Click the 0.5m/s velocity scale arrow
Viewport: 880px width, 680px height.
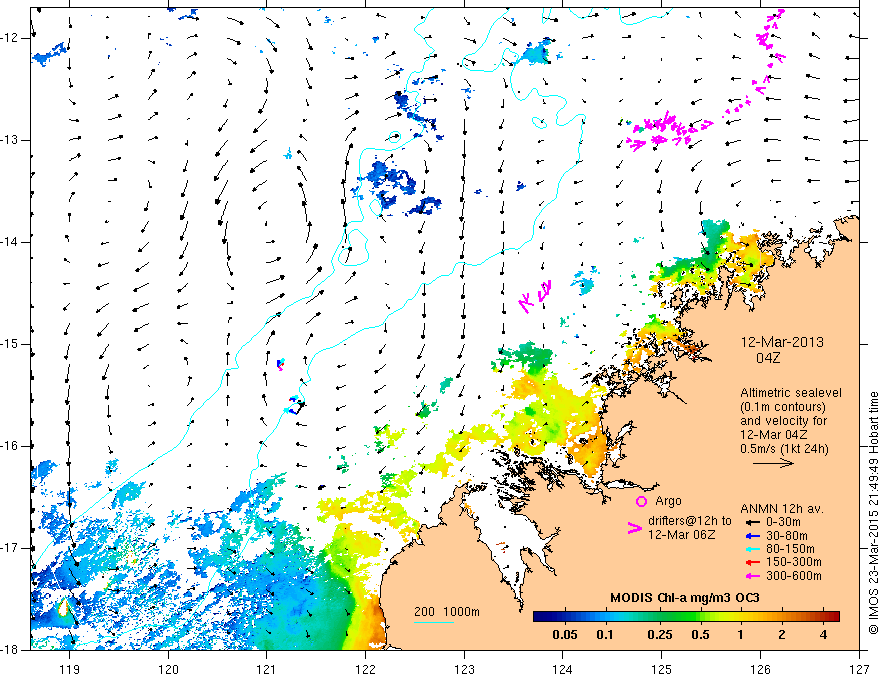pos(773,463)
